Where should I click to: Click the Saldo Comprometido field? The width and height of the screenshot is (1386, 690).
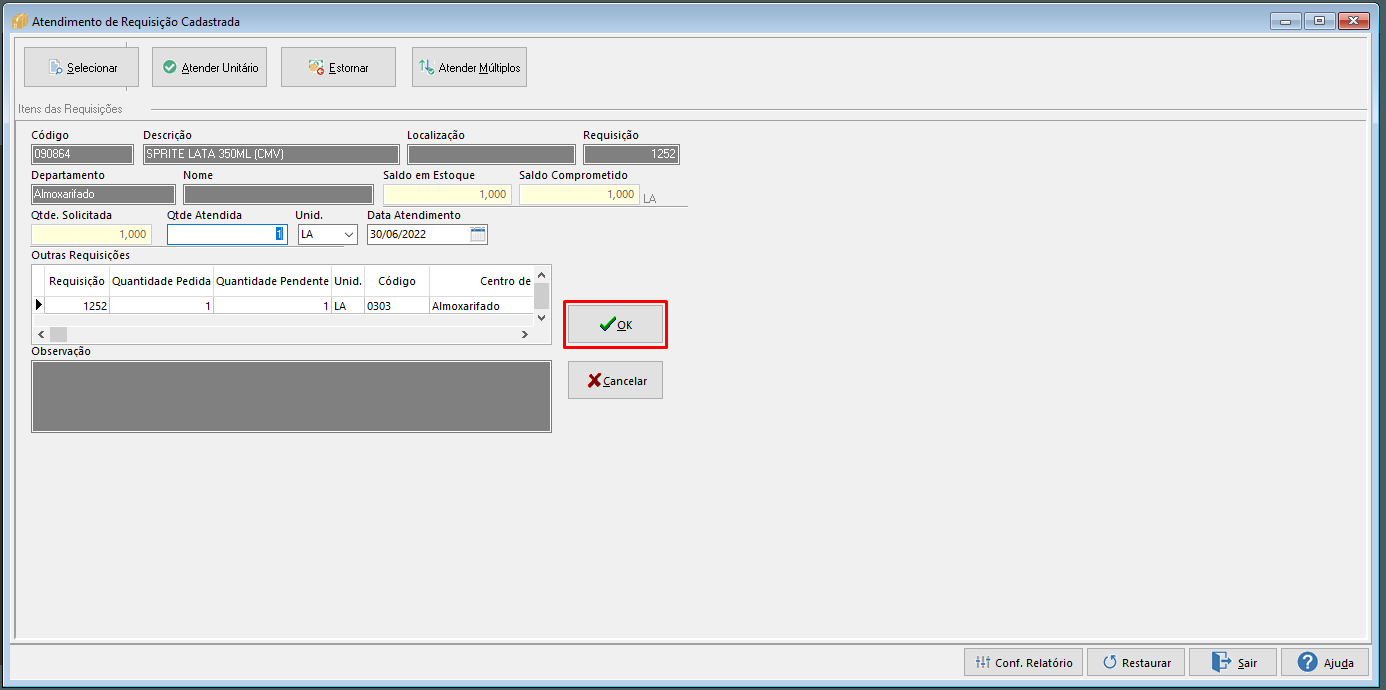pyautogui.click(x=579, y=194)
